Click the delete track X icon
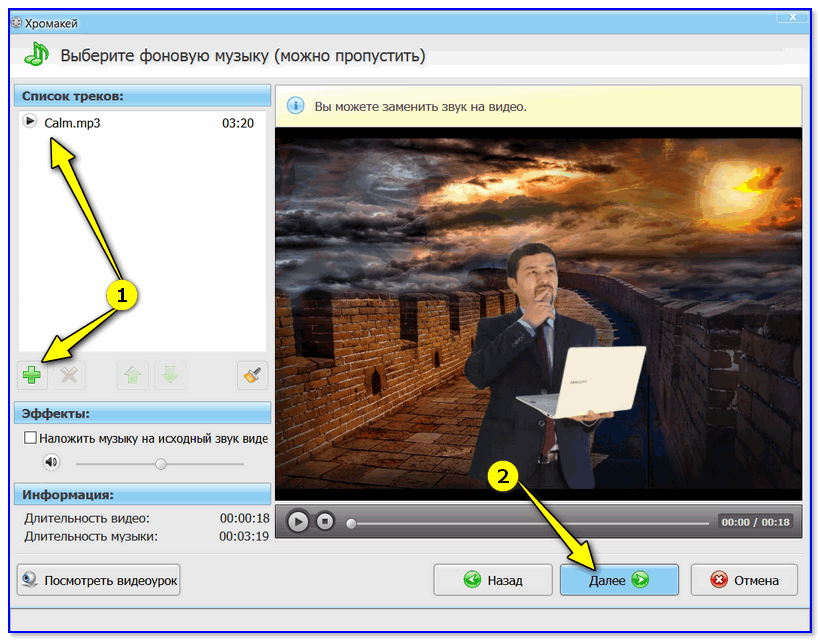Viewport: 820px width, 641px height. coord(71,375)
